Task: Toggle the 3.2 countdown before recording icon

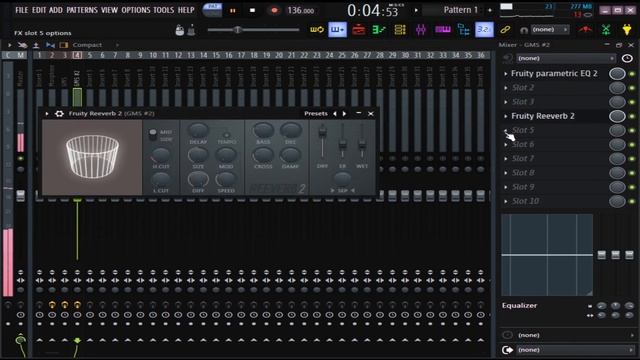Action: click(484, 29)
